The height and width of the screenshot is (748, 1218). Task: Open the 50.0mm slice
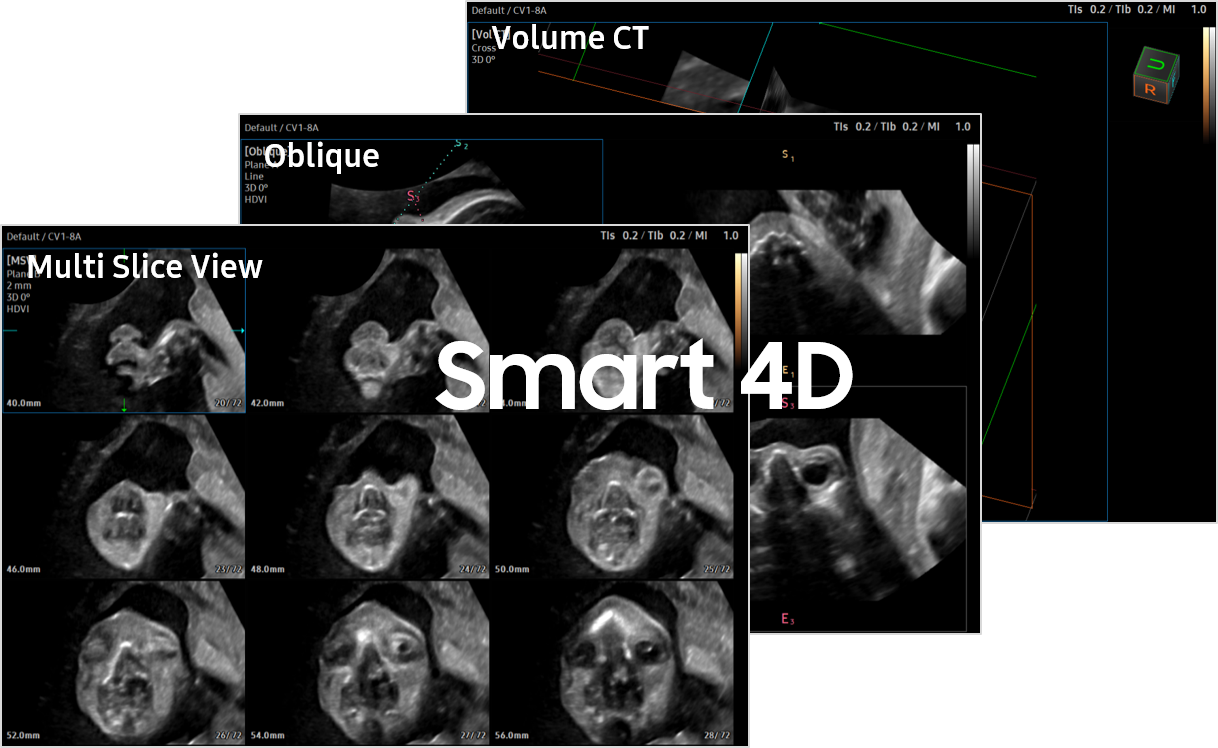(613, 495)
